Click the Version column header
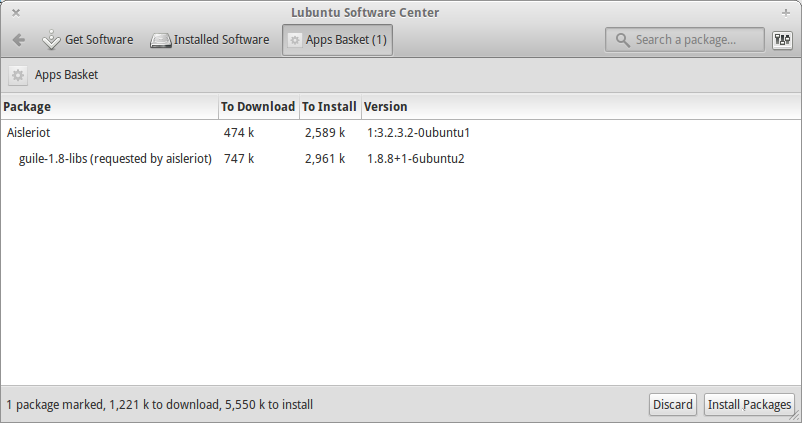Viewport: 802px width, 423px height. [385, 107]
